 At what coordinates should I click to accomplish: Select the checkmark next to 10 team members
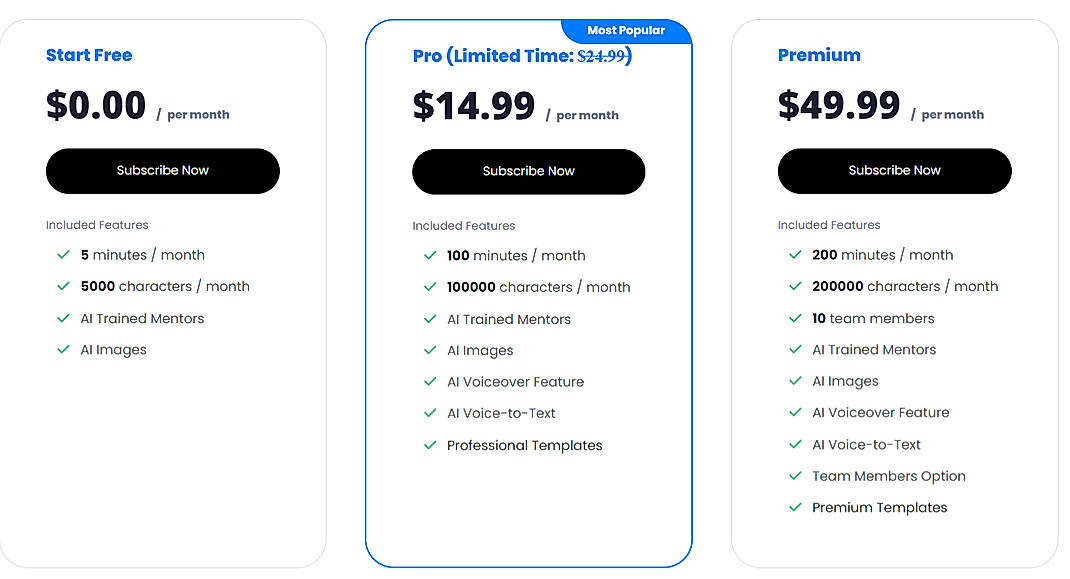click(x=795, y=318)
